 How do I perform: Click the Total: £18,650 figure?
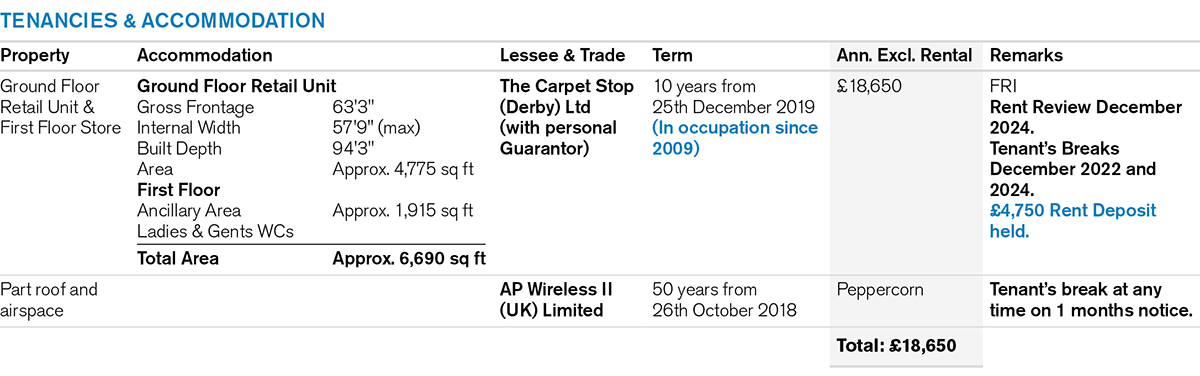click(x=896, y=346)
